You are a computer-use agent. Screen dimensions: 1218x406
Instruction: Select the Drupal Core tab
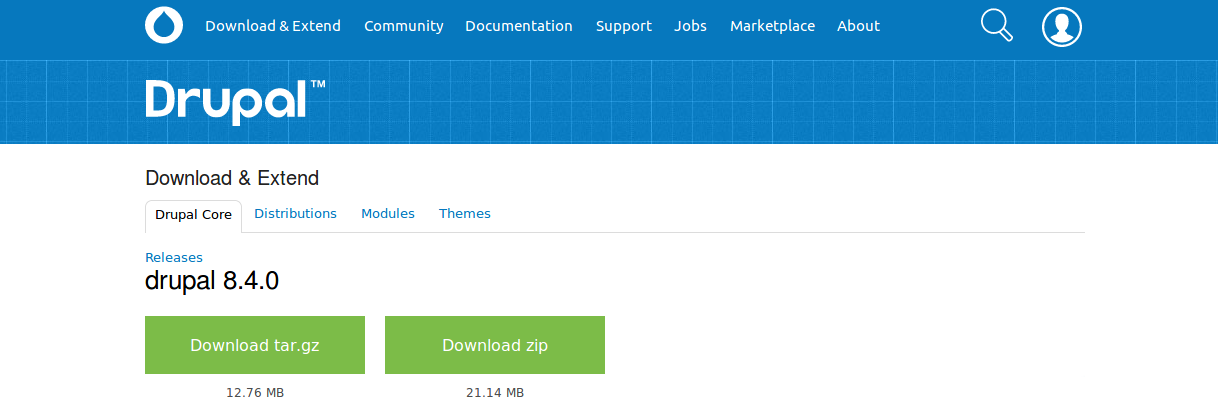[x=193, y=215]
